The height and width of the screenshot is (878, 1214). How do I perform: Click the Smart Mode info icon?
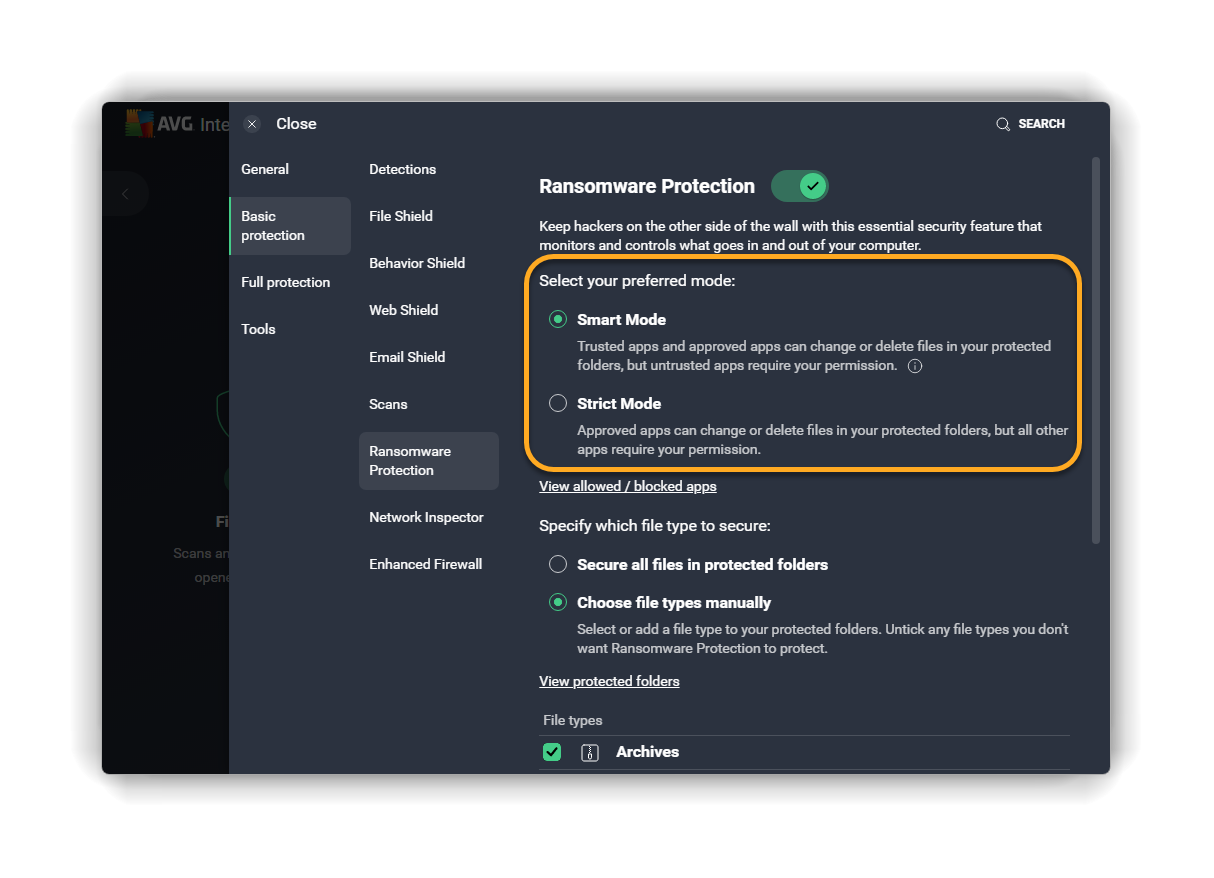pyautogui.click(x=914, y=366)
